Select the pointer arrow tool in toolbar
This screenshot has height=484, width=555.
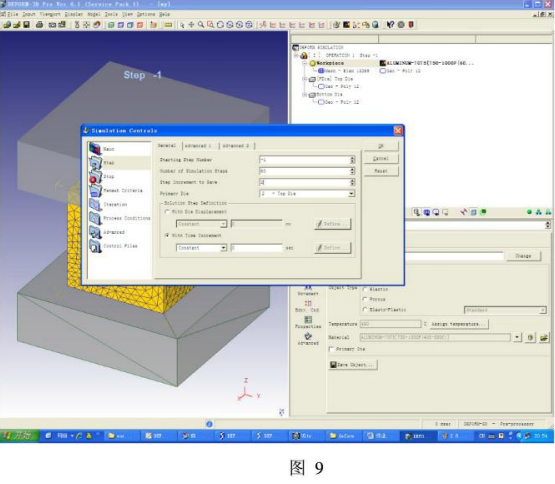click(182, 25)
